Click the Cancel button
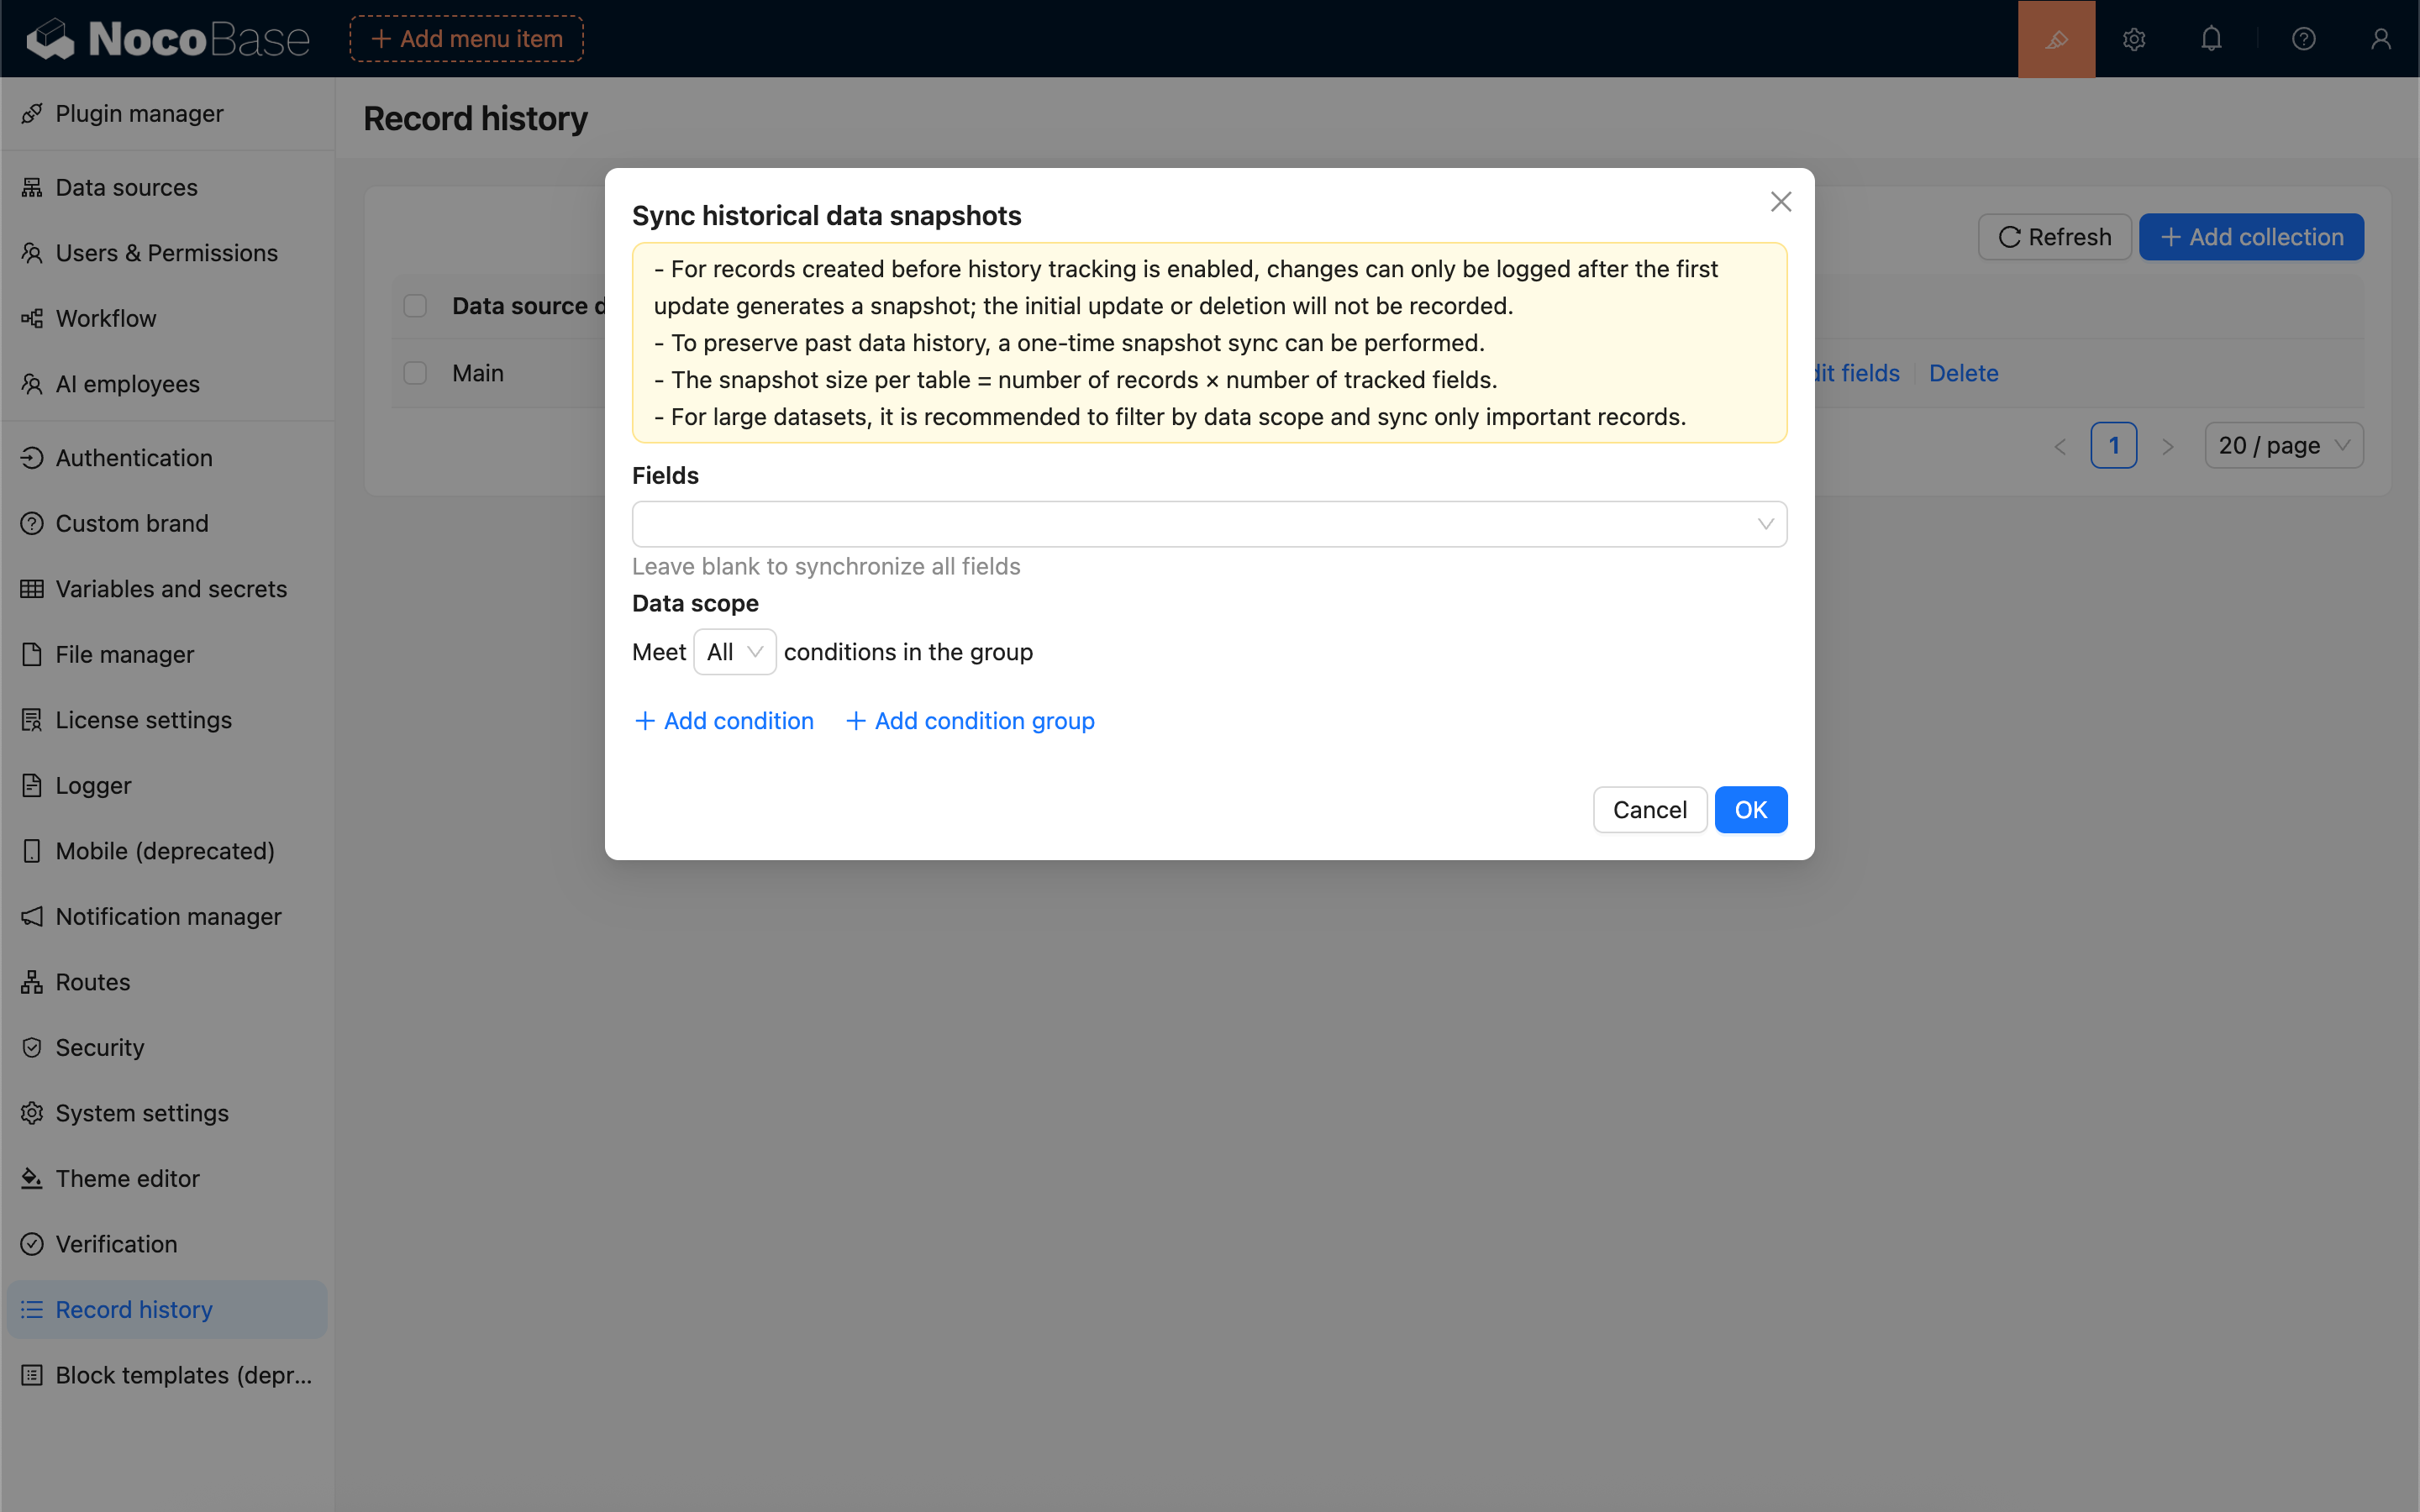The width and height of the screenshot is (2420, 1512). 1649,810
